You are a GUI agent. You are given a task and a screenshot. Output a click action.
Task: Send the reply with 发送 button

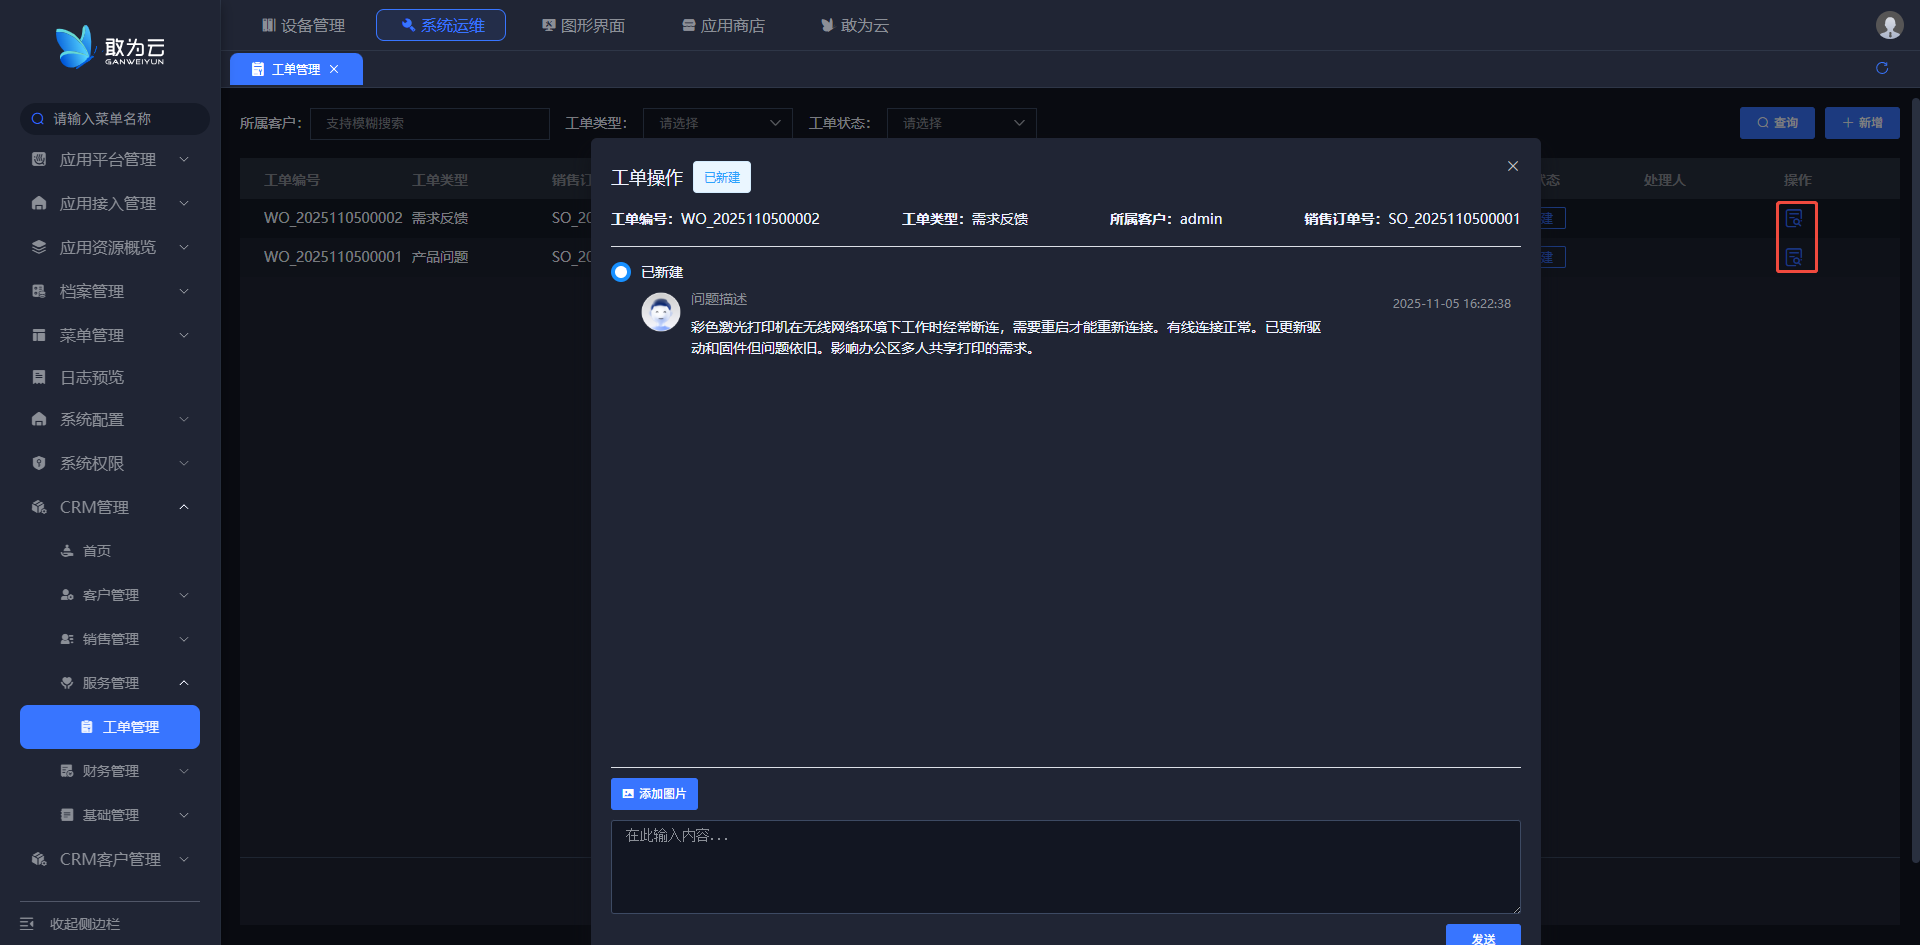(x=1483, y=935)
